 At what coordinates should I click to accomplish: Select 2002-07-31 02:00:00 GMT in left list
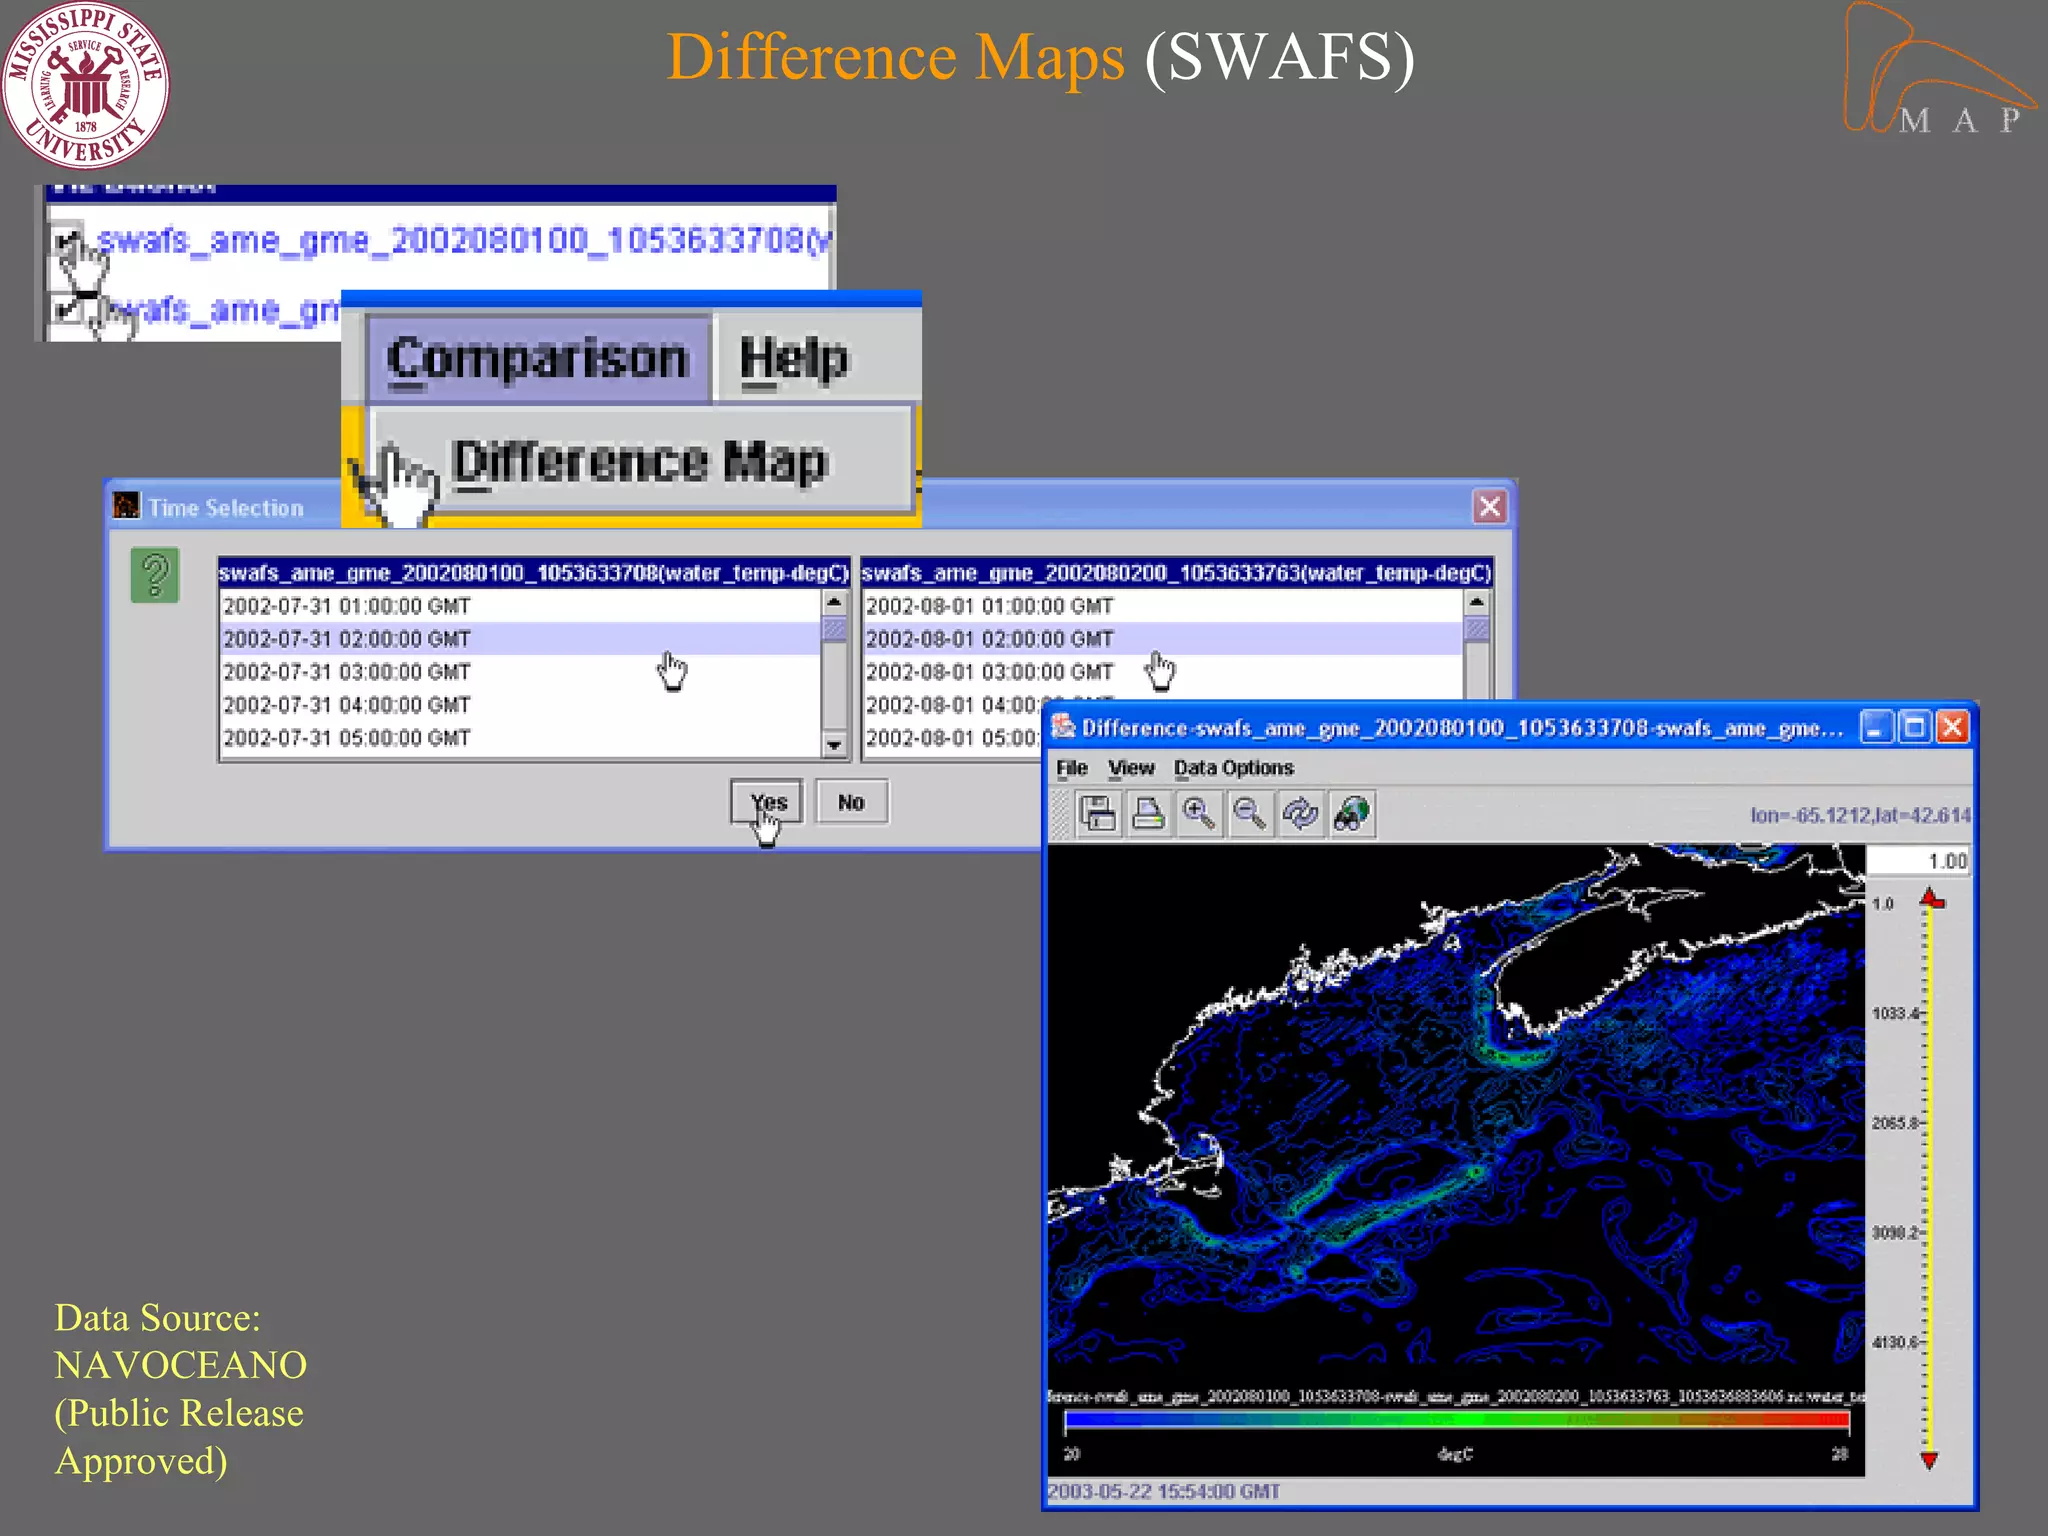520,639
